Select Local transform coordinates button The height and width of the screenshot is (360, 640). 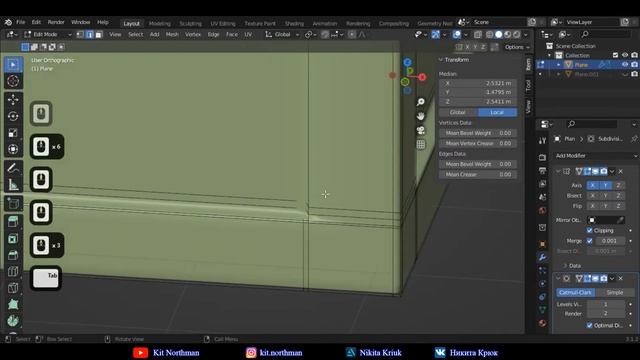tap(498, 112)
